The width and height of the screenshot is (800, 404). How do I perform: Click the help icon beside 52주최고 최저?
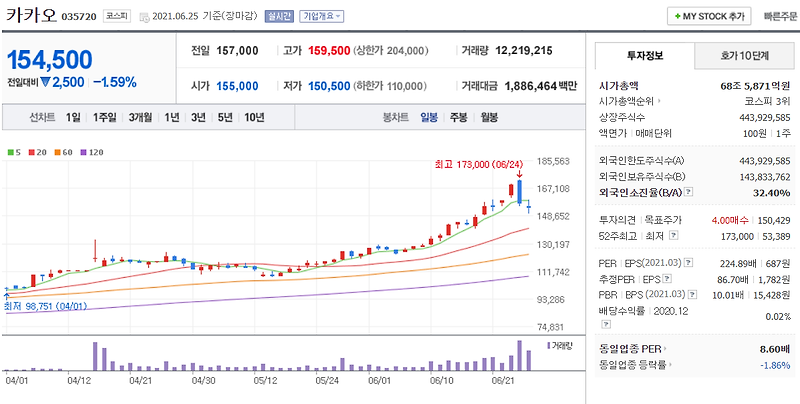tap(673, 235)
